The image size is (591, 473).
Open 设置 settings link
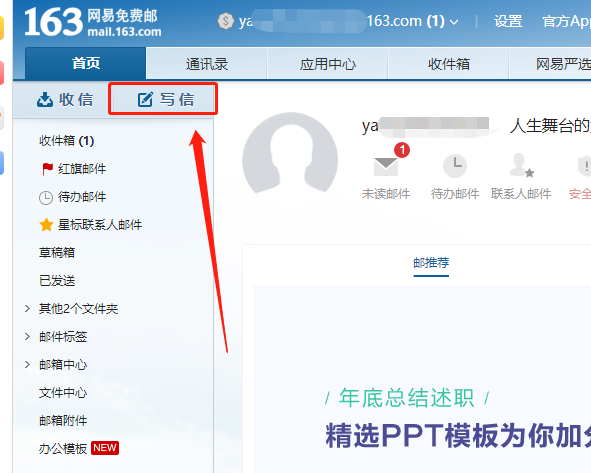pos(508,21)
